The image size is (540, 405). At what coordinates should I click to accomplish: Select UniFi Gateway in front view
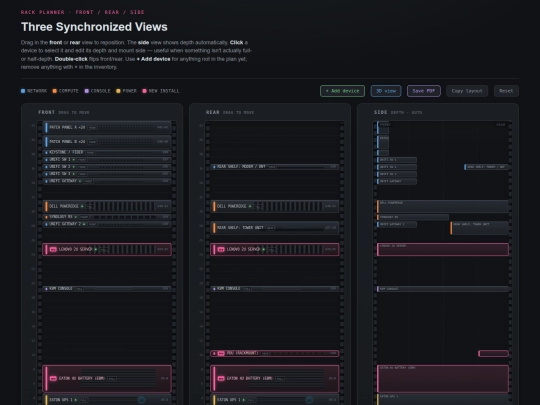[x=107, y=181]
